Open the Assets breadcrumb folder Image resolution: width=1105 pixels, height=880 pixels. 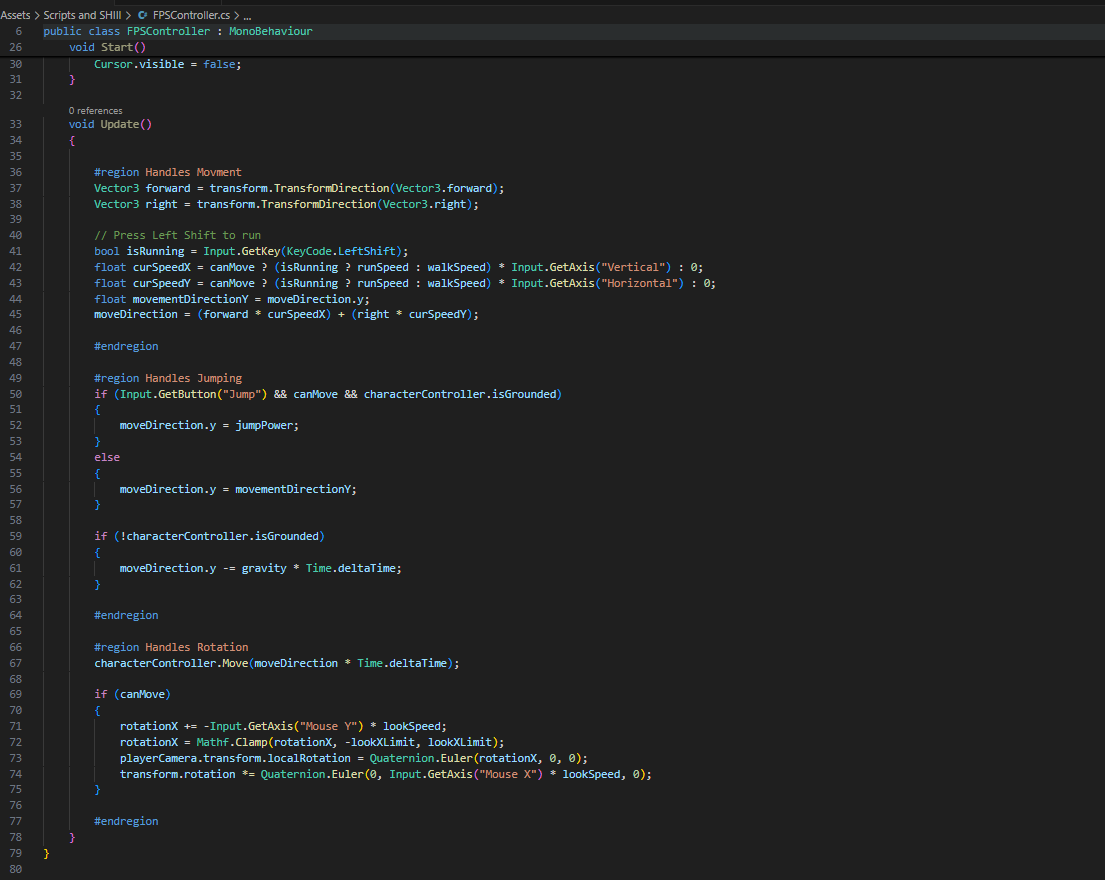[15, 16]
